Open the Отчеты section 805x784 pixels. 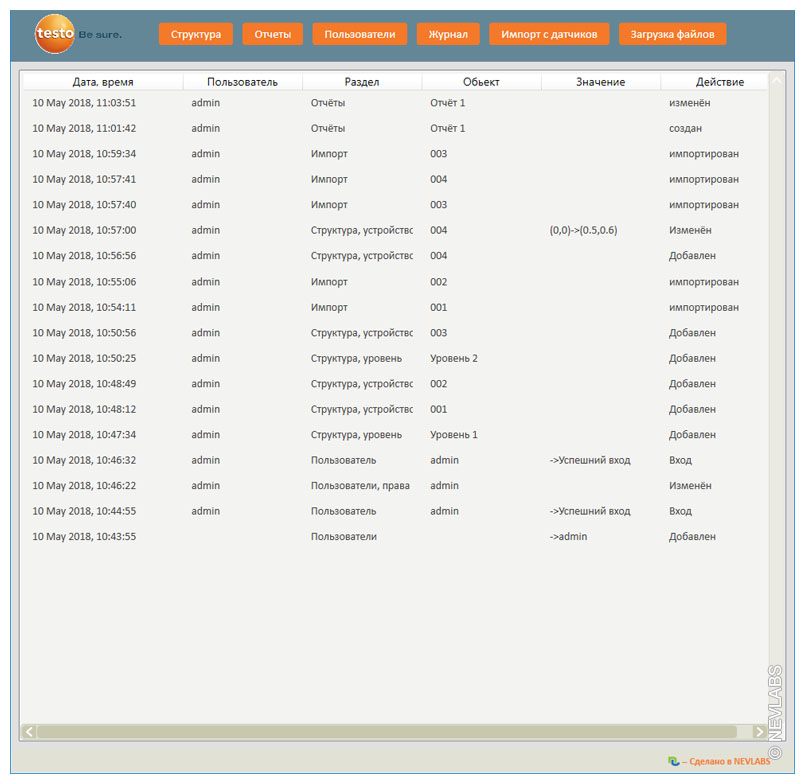click(272, 34)
